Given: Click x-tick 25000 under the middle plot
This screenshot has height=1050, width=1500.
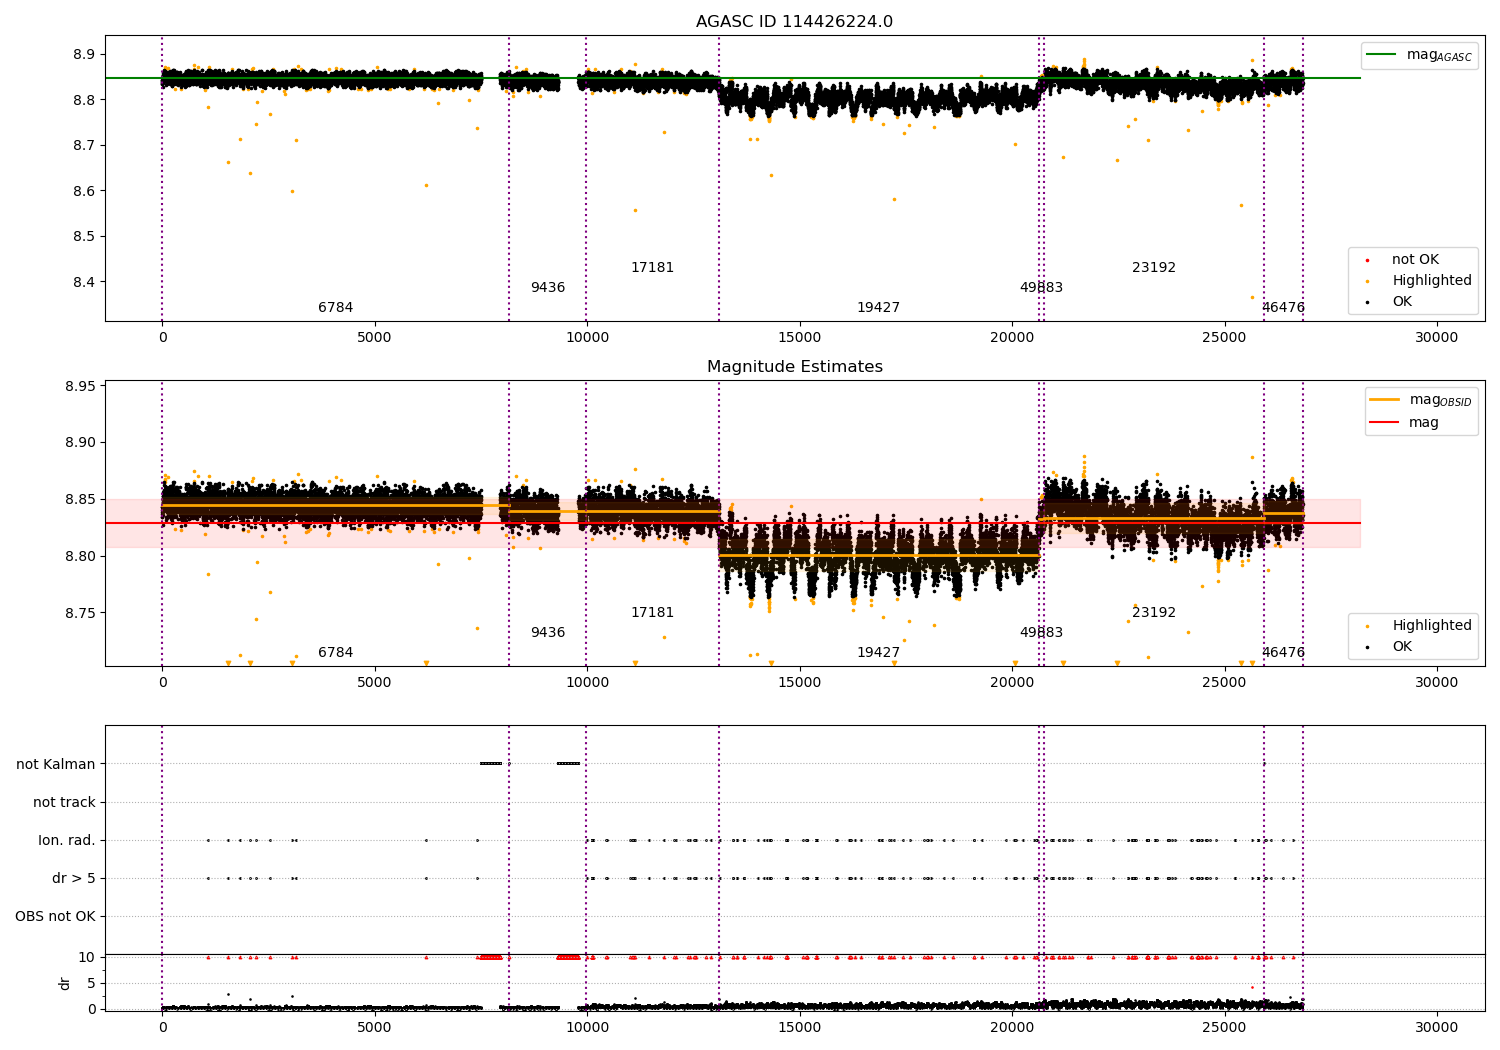Looking at the screenshot, I should 1224,683.
